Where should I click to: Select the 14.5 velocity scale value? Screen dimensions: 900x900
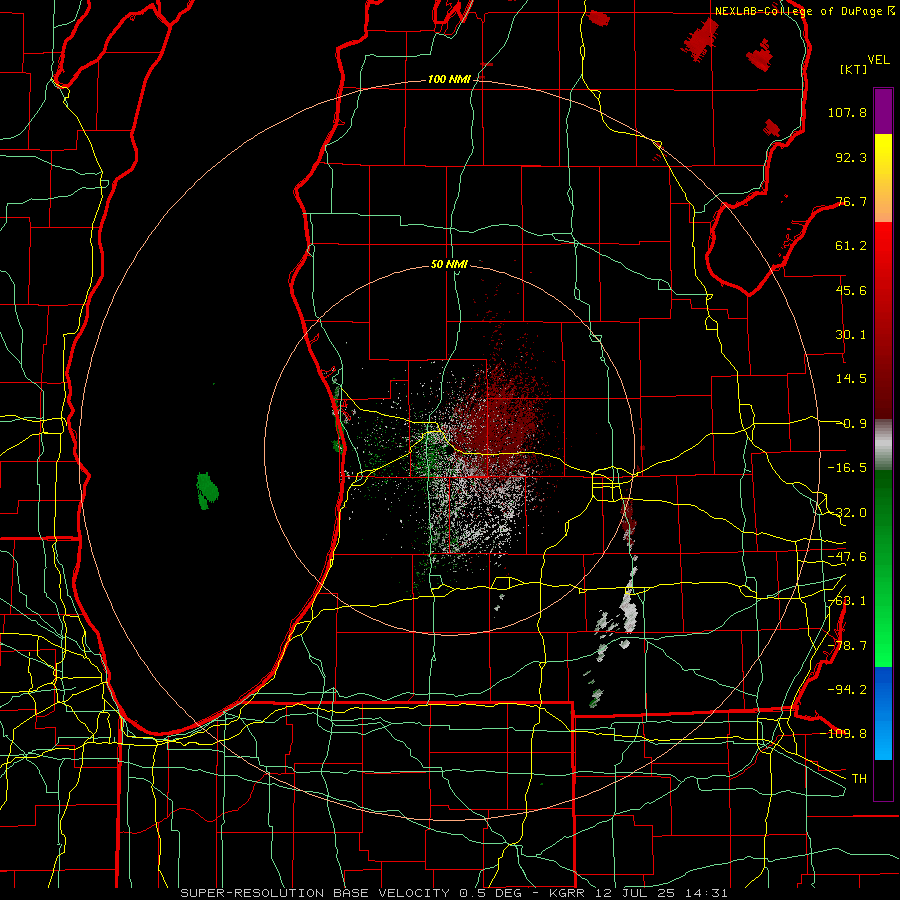(851, 379)
